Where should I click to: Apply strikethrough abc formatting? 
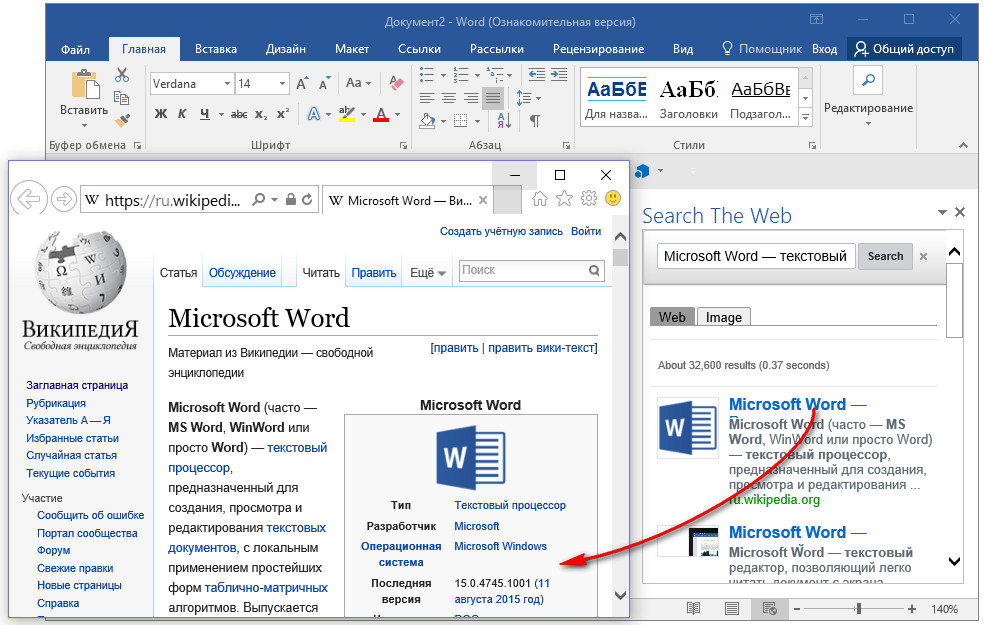click(x=239, y=114)
